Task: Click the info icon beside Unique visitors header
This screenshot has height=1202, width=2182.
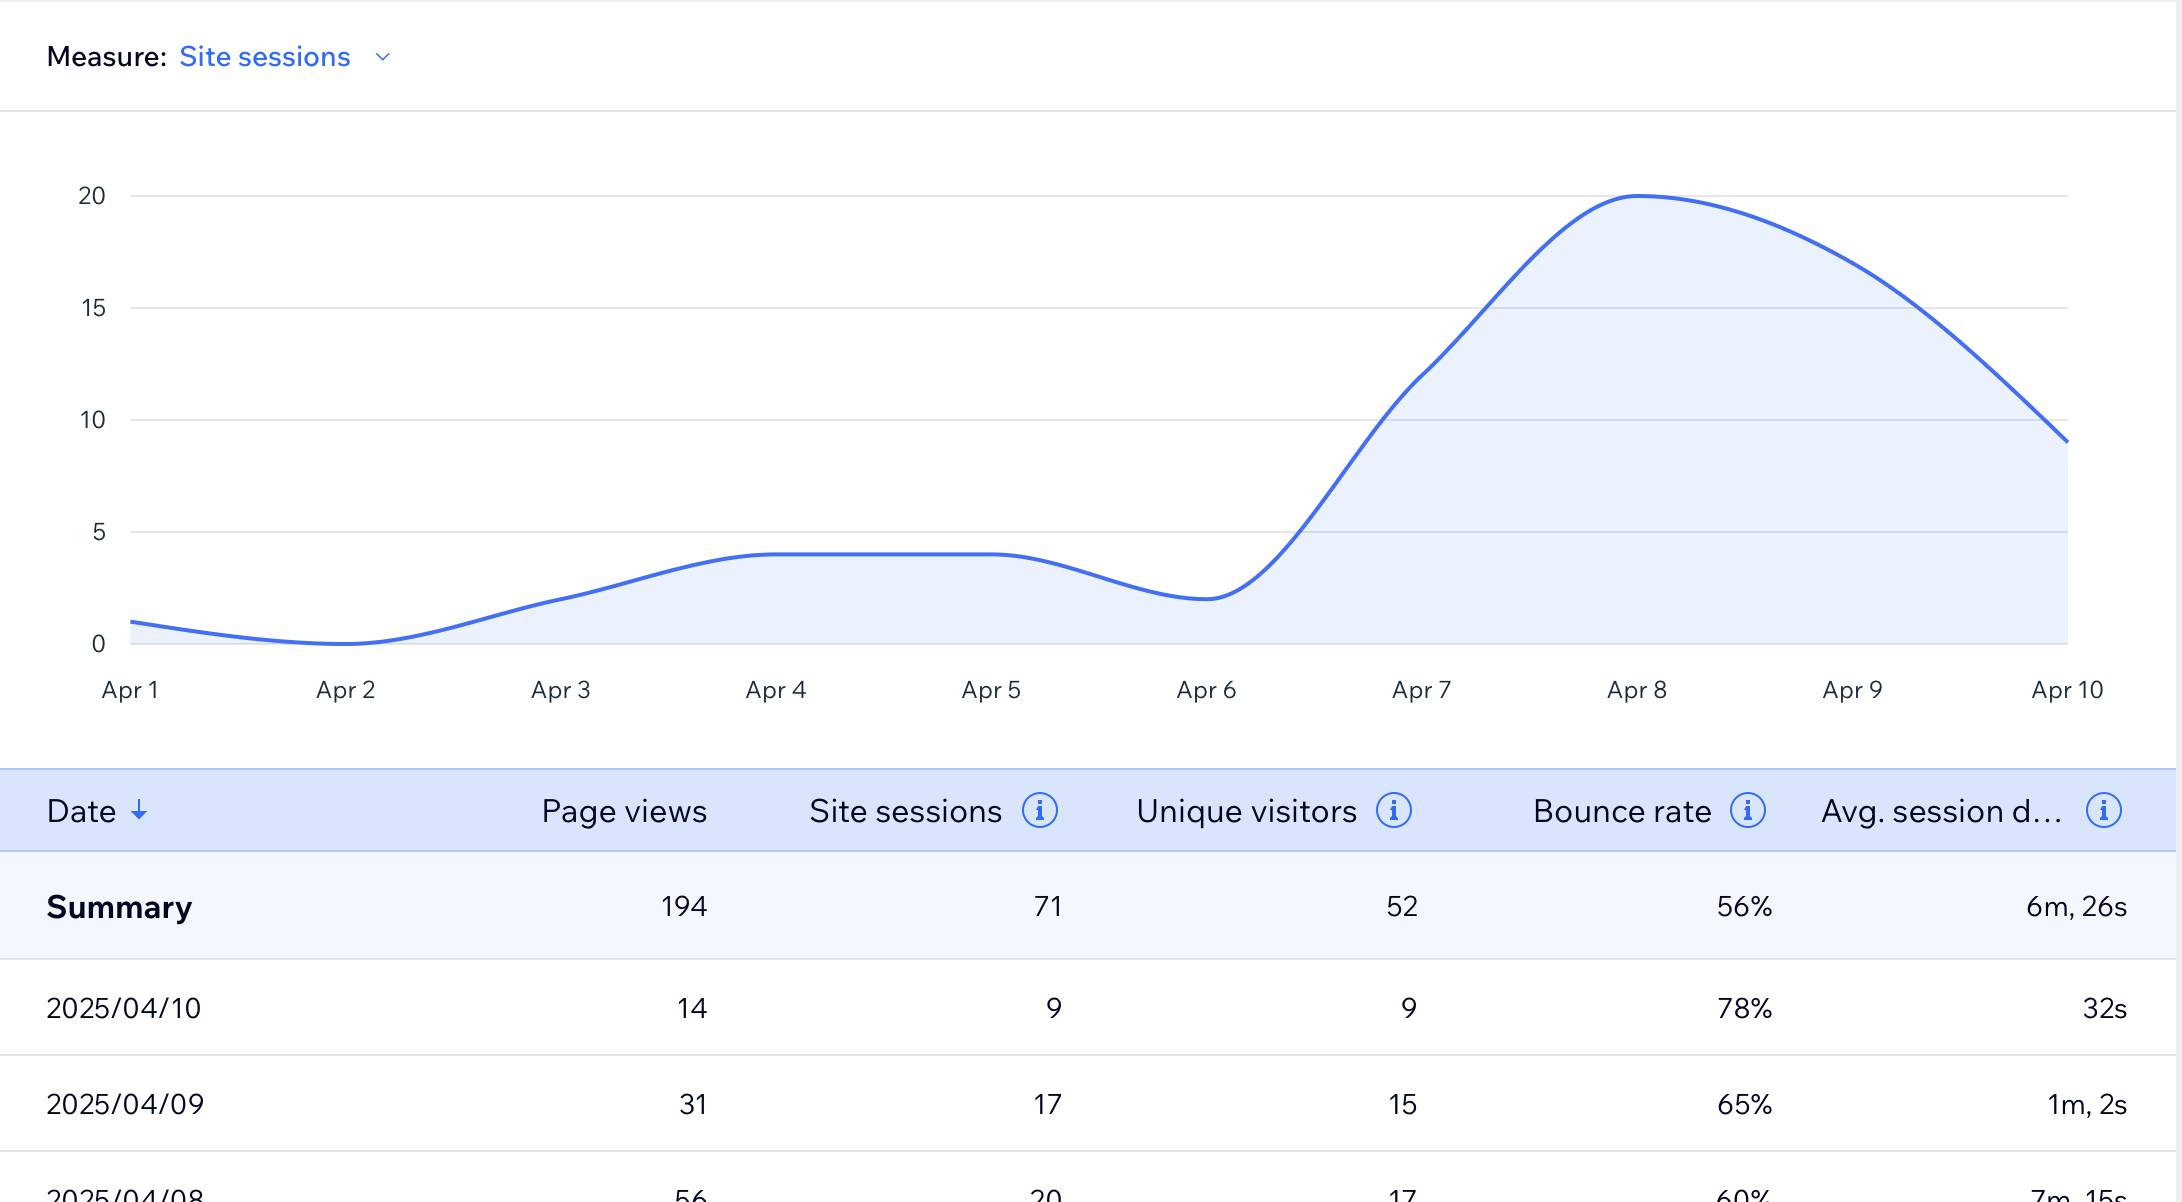Action: [1394, 811]
